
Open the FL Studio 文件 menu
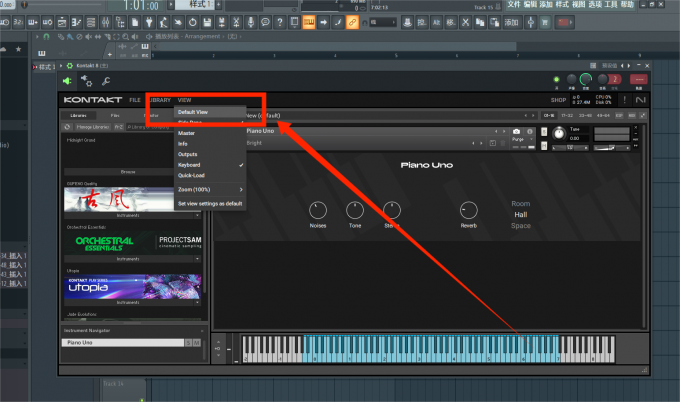tap(513, 4)
